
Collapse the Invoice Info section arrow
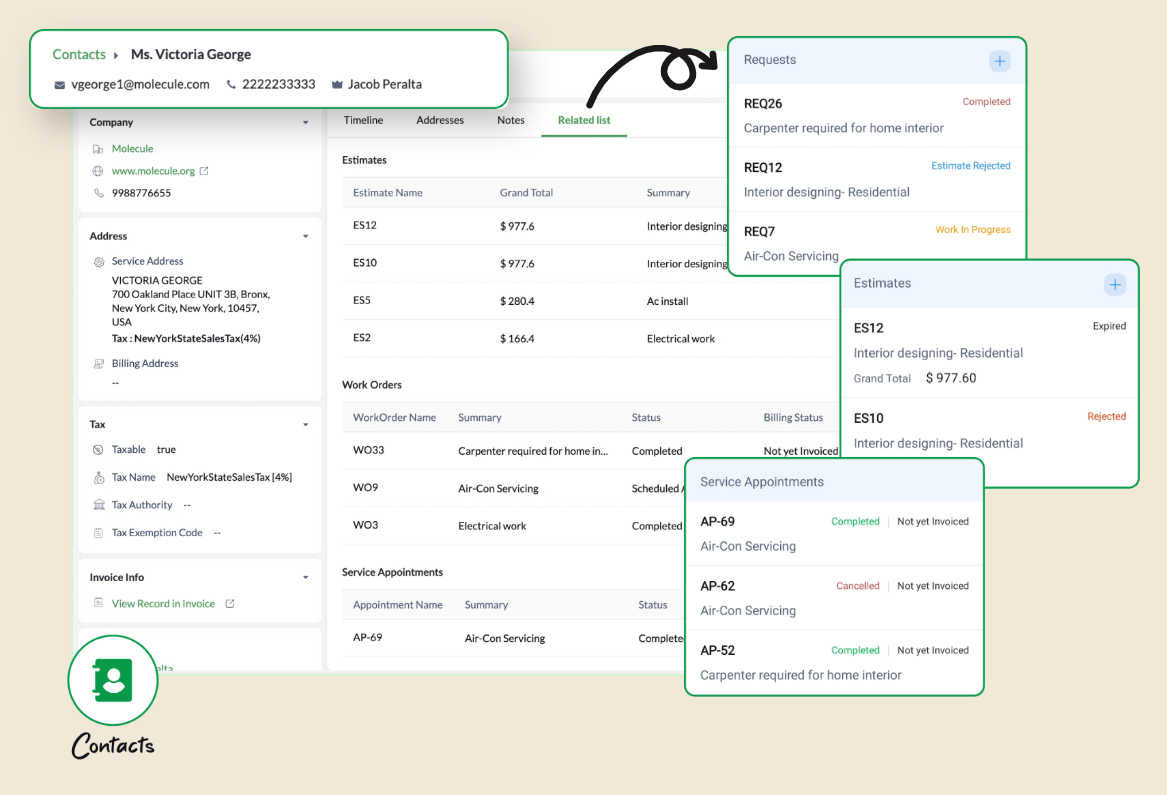(306, 578)
